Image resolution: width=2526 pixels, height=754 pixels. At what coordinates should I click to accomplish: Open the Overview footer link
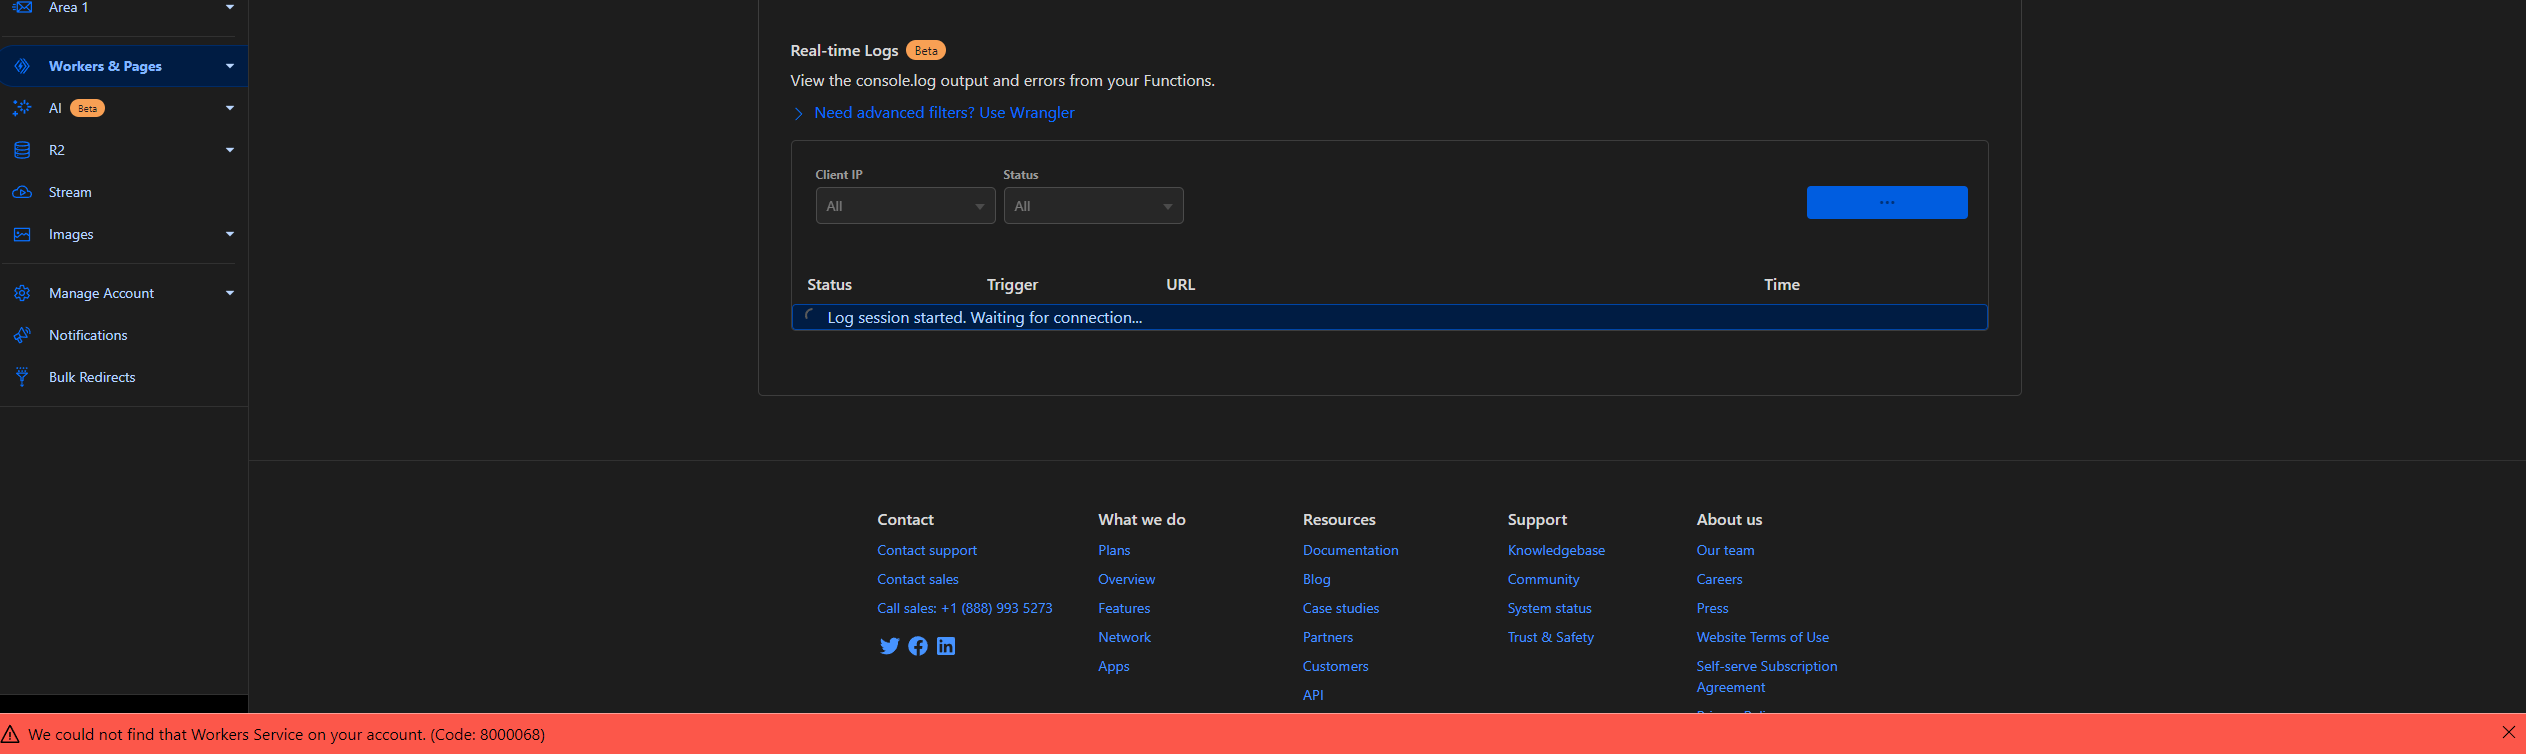pyautogui.click(x=1126, y=579)
